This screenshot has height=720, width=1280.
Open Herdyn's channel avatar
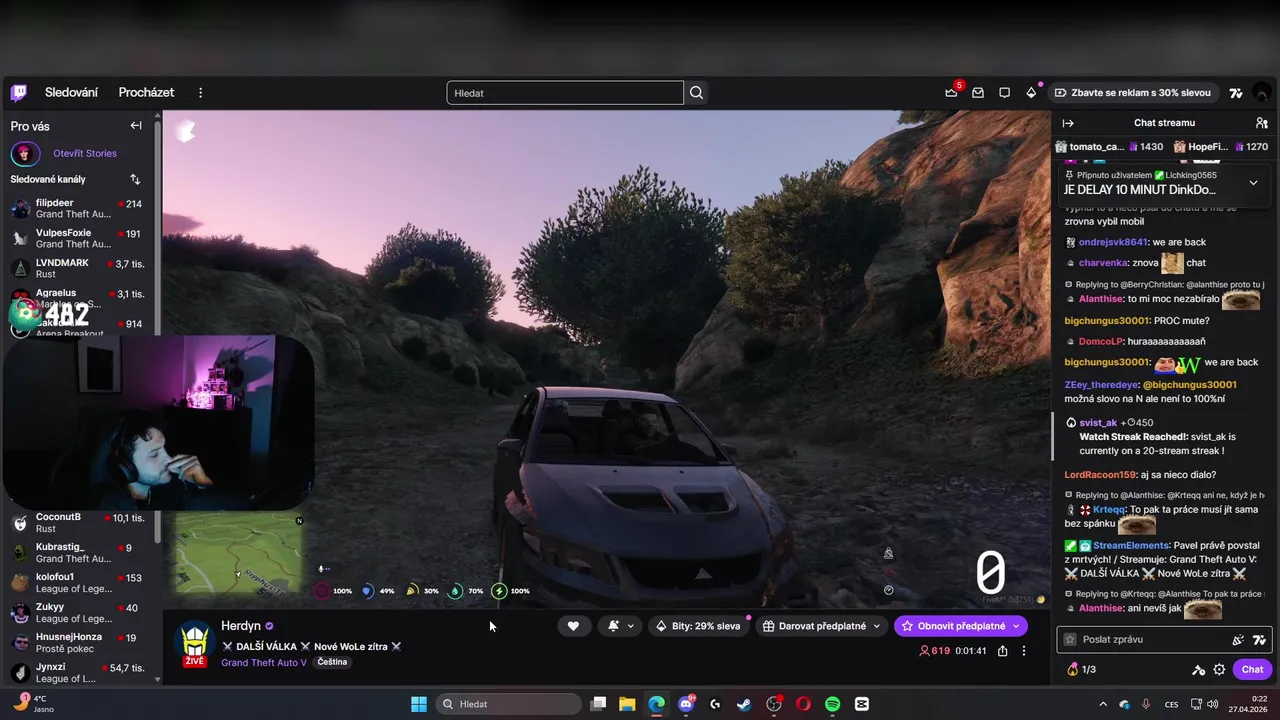194,643
